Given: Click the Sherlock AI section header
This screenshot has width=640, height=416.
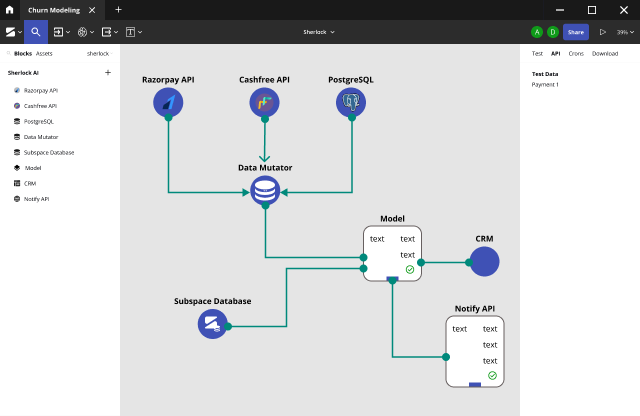Looking at the screenshot, I should (x=23, y=73).
